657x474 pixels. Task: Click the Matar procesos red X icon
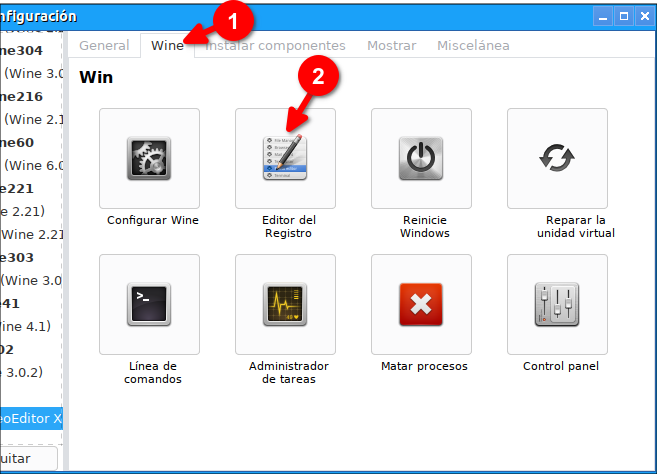click(x=421, y=304)
